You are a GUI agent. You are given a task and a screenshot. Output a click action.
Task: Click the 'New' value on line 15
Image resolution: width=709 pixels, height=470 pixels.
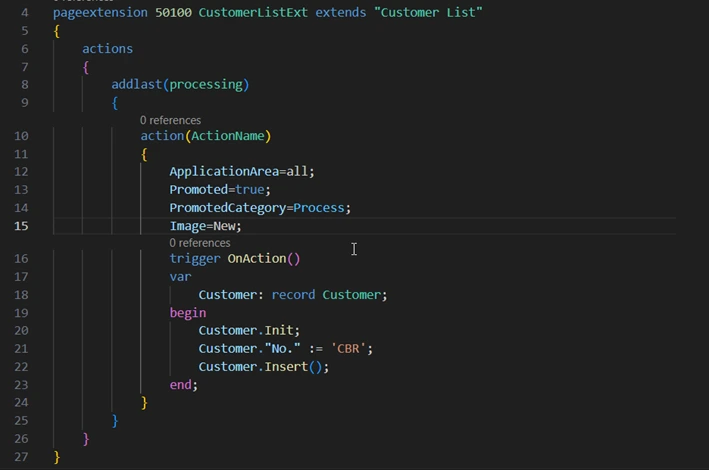coord(224,226)
